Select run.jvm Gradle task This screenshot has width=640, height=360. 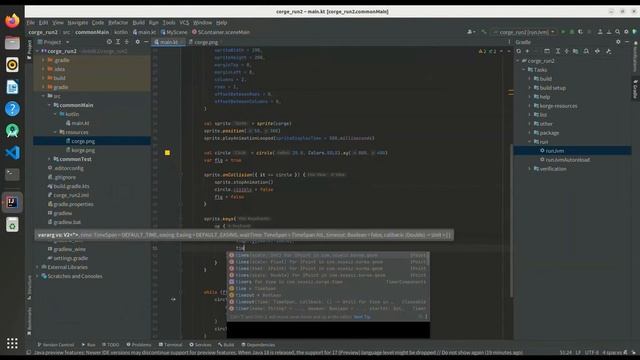[x=572, y=151]
